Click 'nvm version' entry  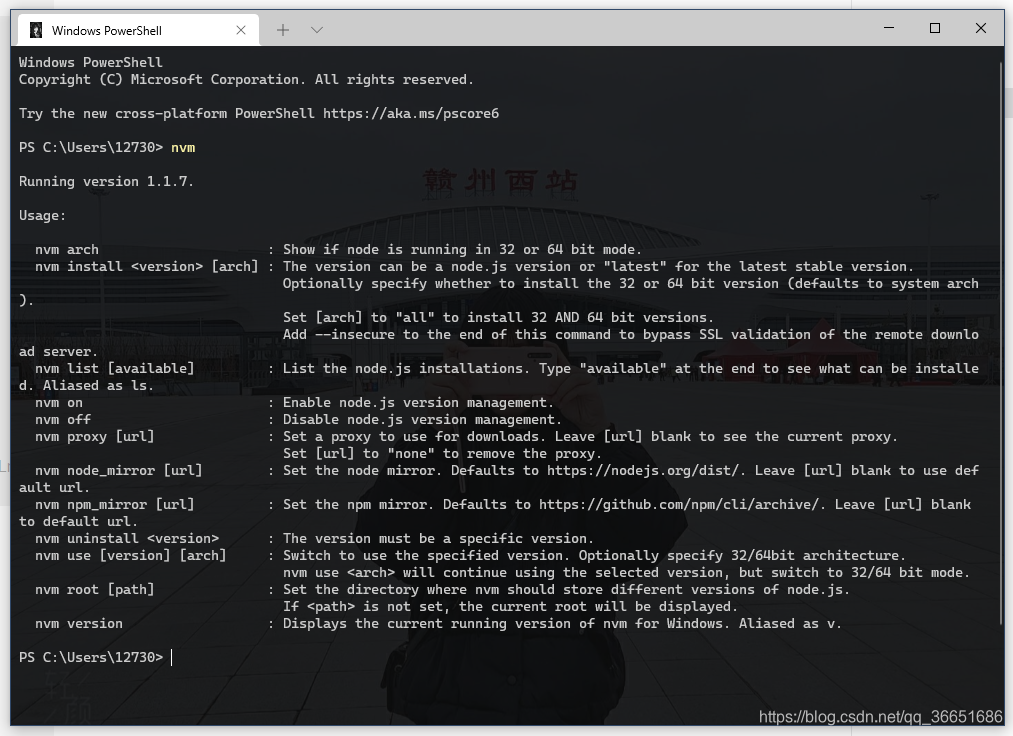pyautogui.click(x=79, y=624)
